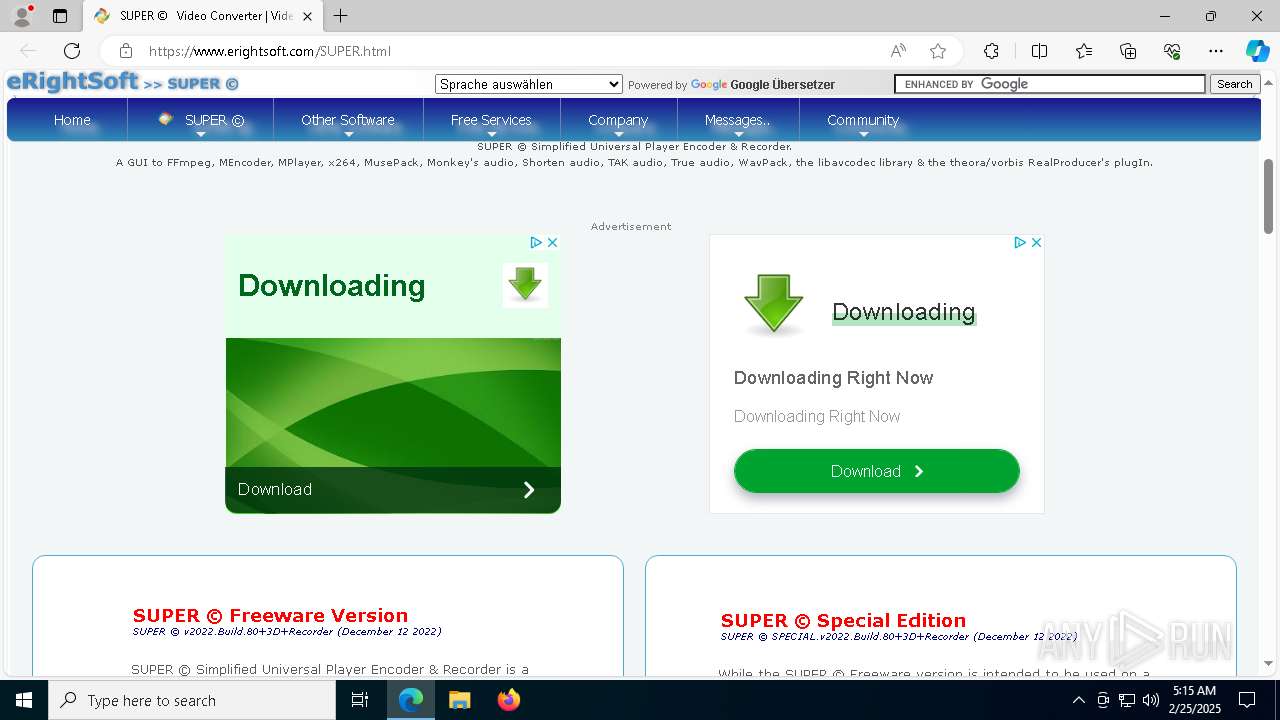Open the Messages menu
The image size is (1280, 720).
(737, 120)
